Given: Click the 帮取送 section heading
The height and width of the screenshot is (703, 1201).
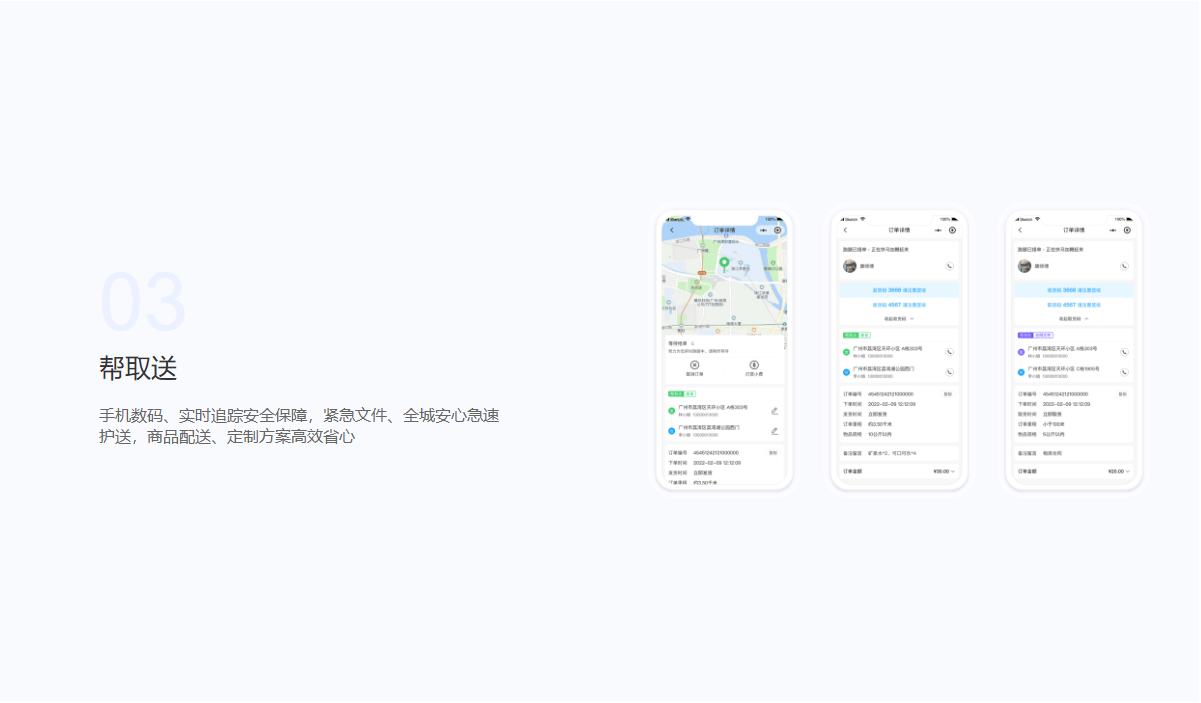Looking at the screenshot, I should [x=138, y=368].
